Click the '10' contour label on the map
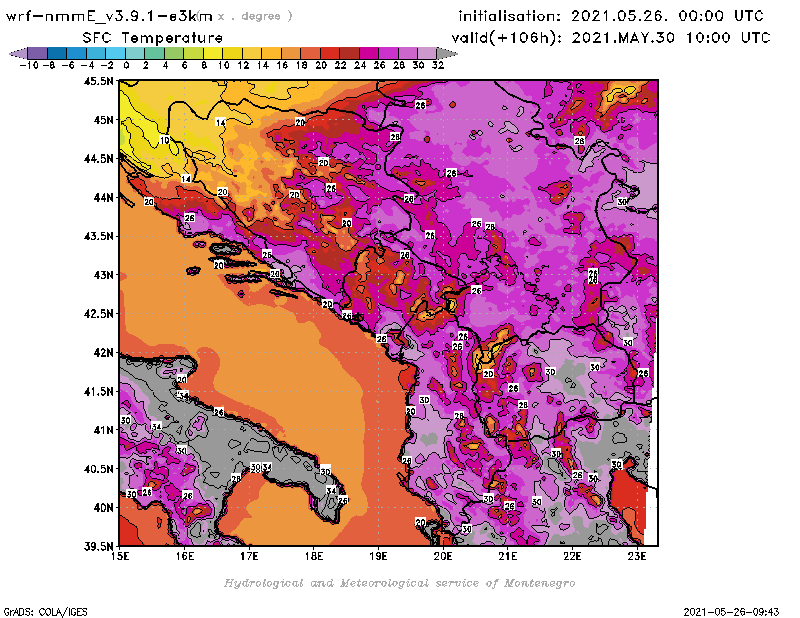The width and height of the screenshot is (800, 618). click(164, 140)
